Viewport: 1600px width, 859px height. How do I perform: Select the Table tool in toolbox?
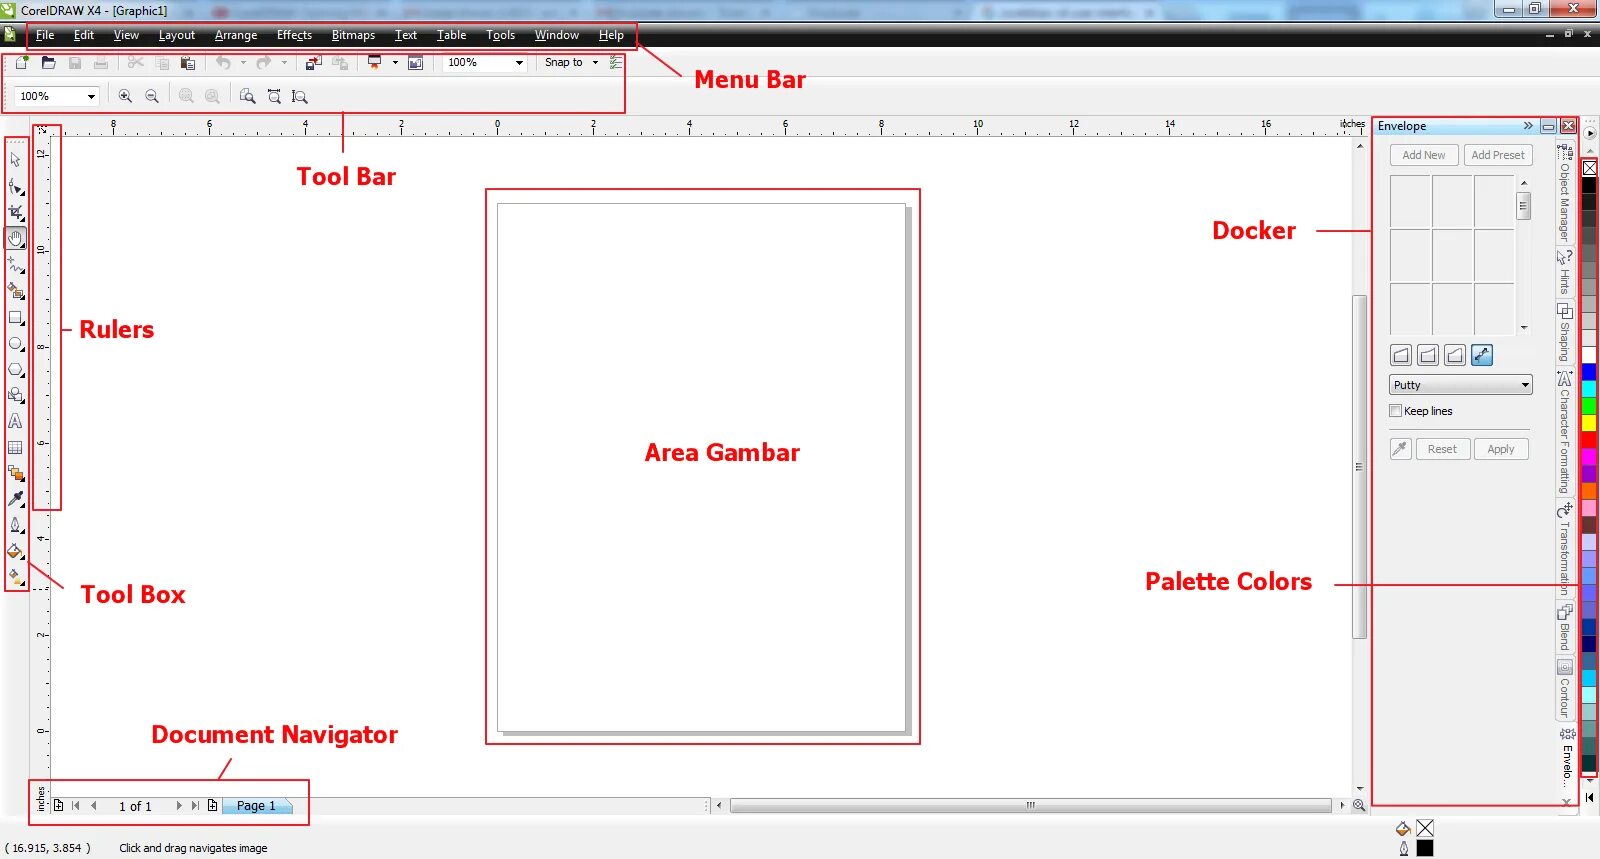pyautogui.click(x=15, y=448)
